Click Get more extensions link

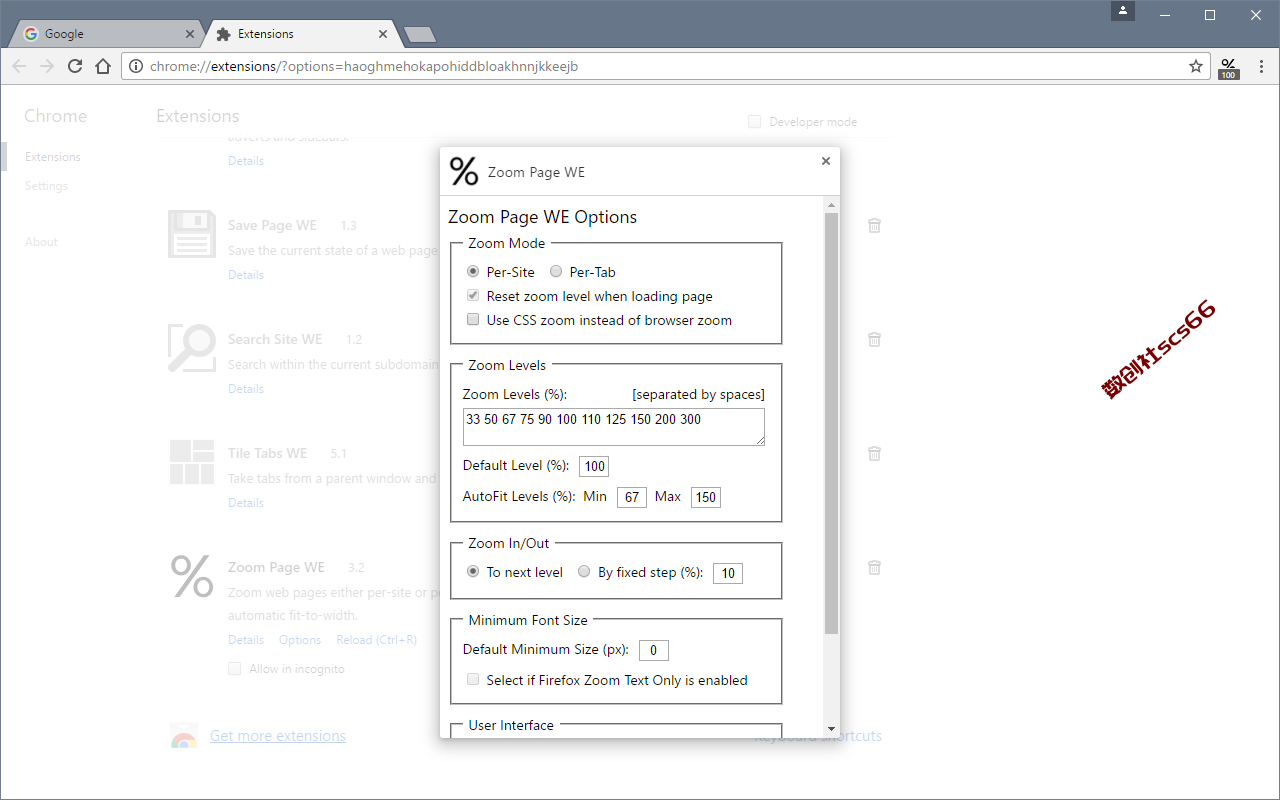click(x=278, y=736)
